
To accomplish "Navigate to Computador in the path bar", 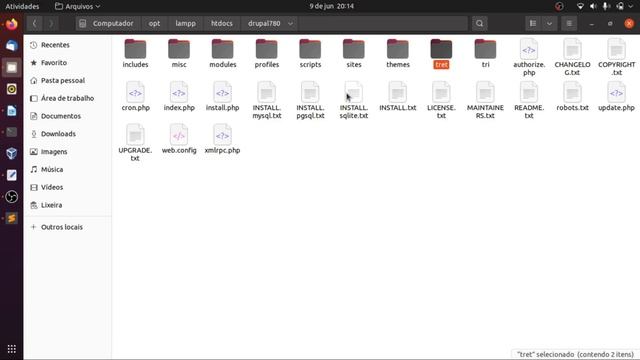I will (108, 24).
